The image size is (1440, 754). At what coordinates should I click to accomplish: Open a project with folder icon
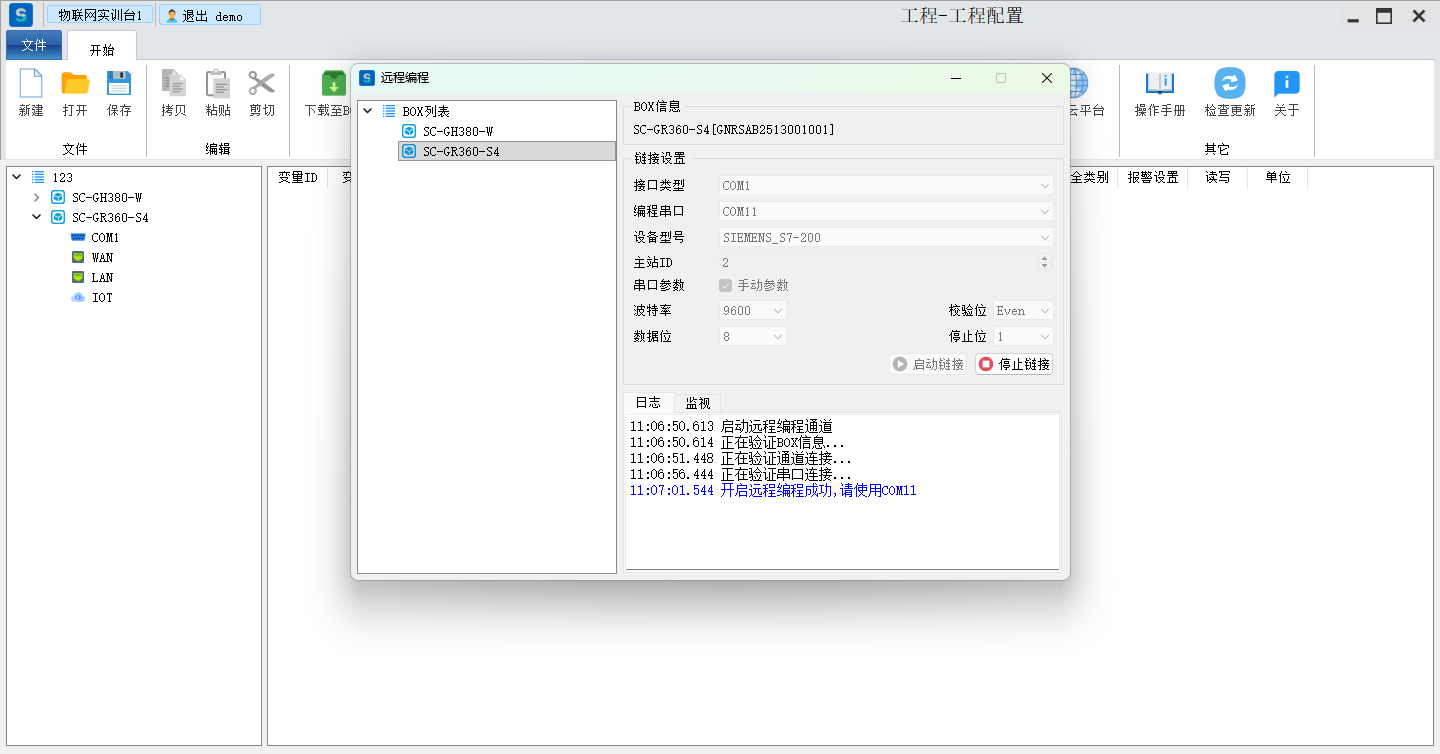point(75,84)
